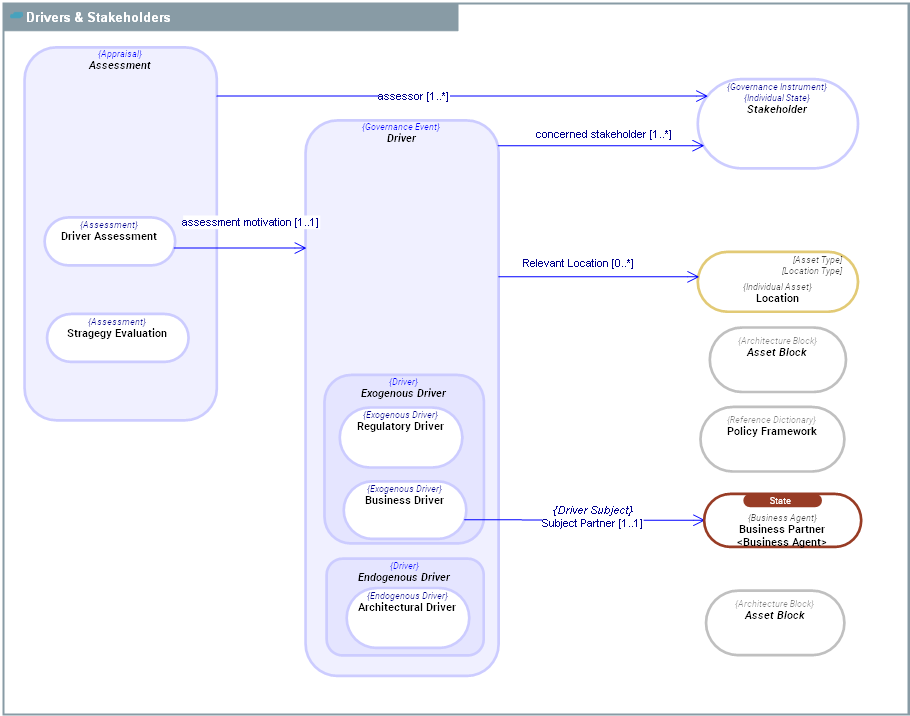Select the Business Partner node
Viewport: 910px width, 716px height.
tap(782, 530)
